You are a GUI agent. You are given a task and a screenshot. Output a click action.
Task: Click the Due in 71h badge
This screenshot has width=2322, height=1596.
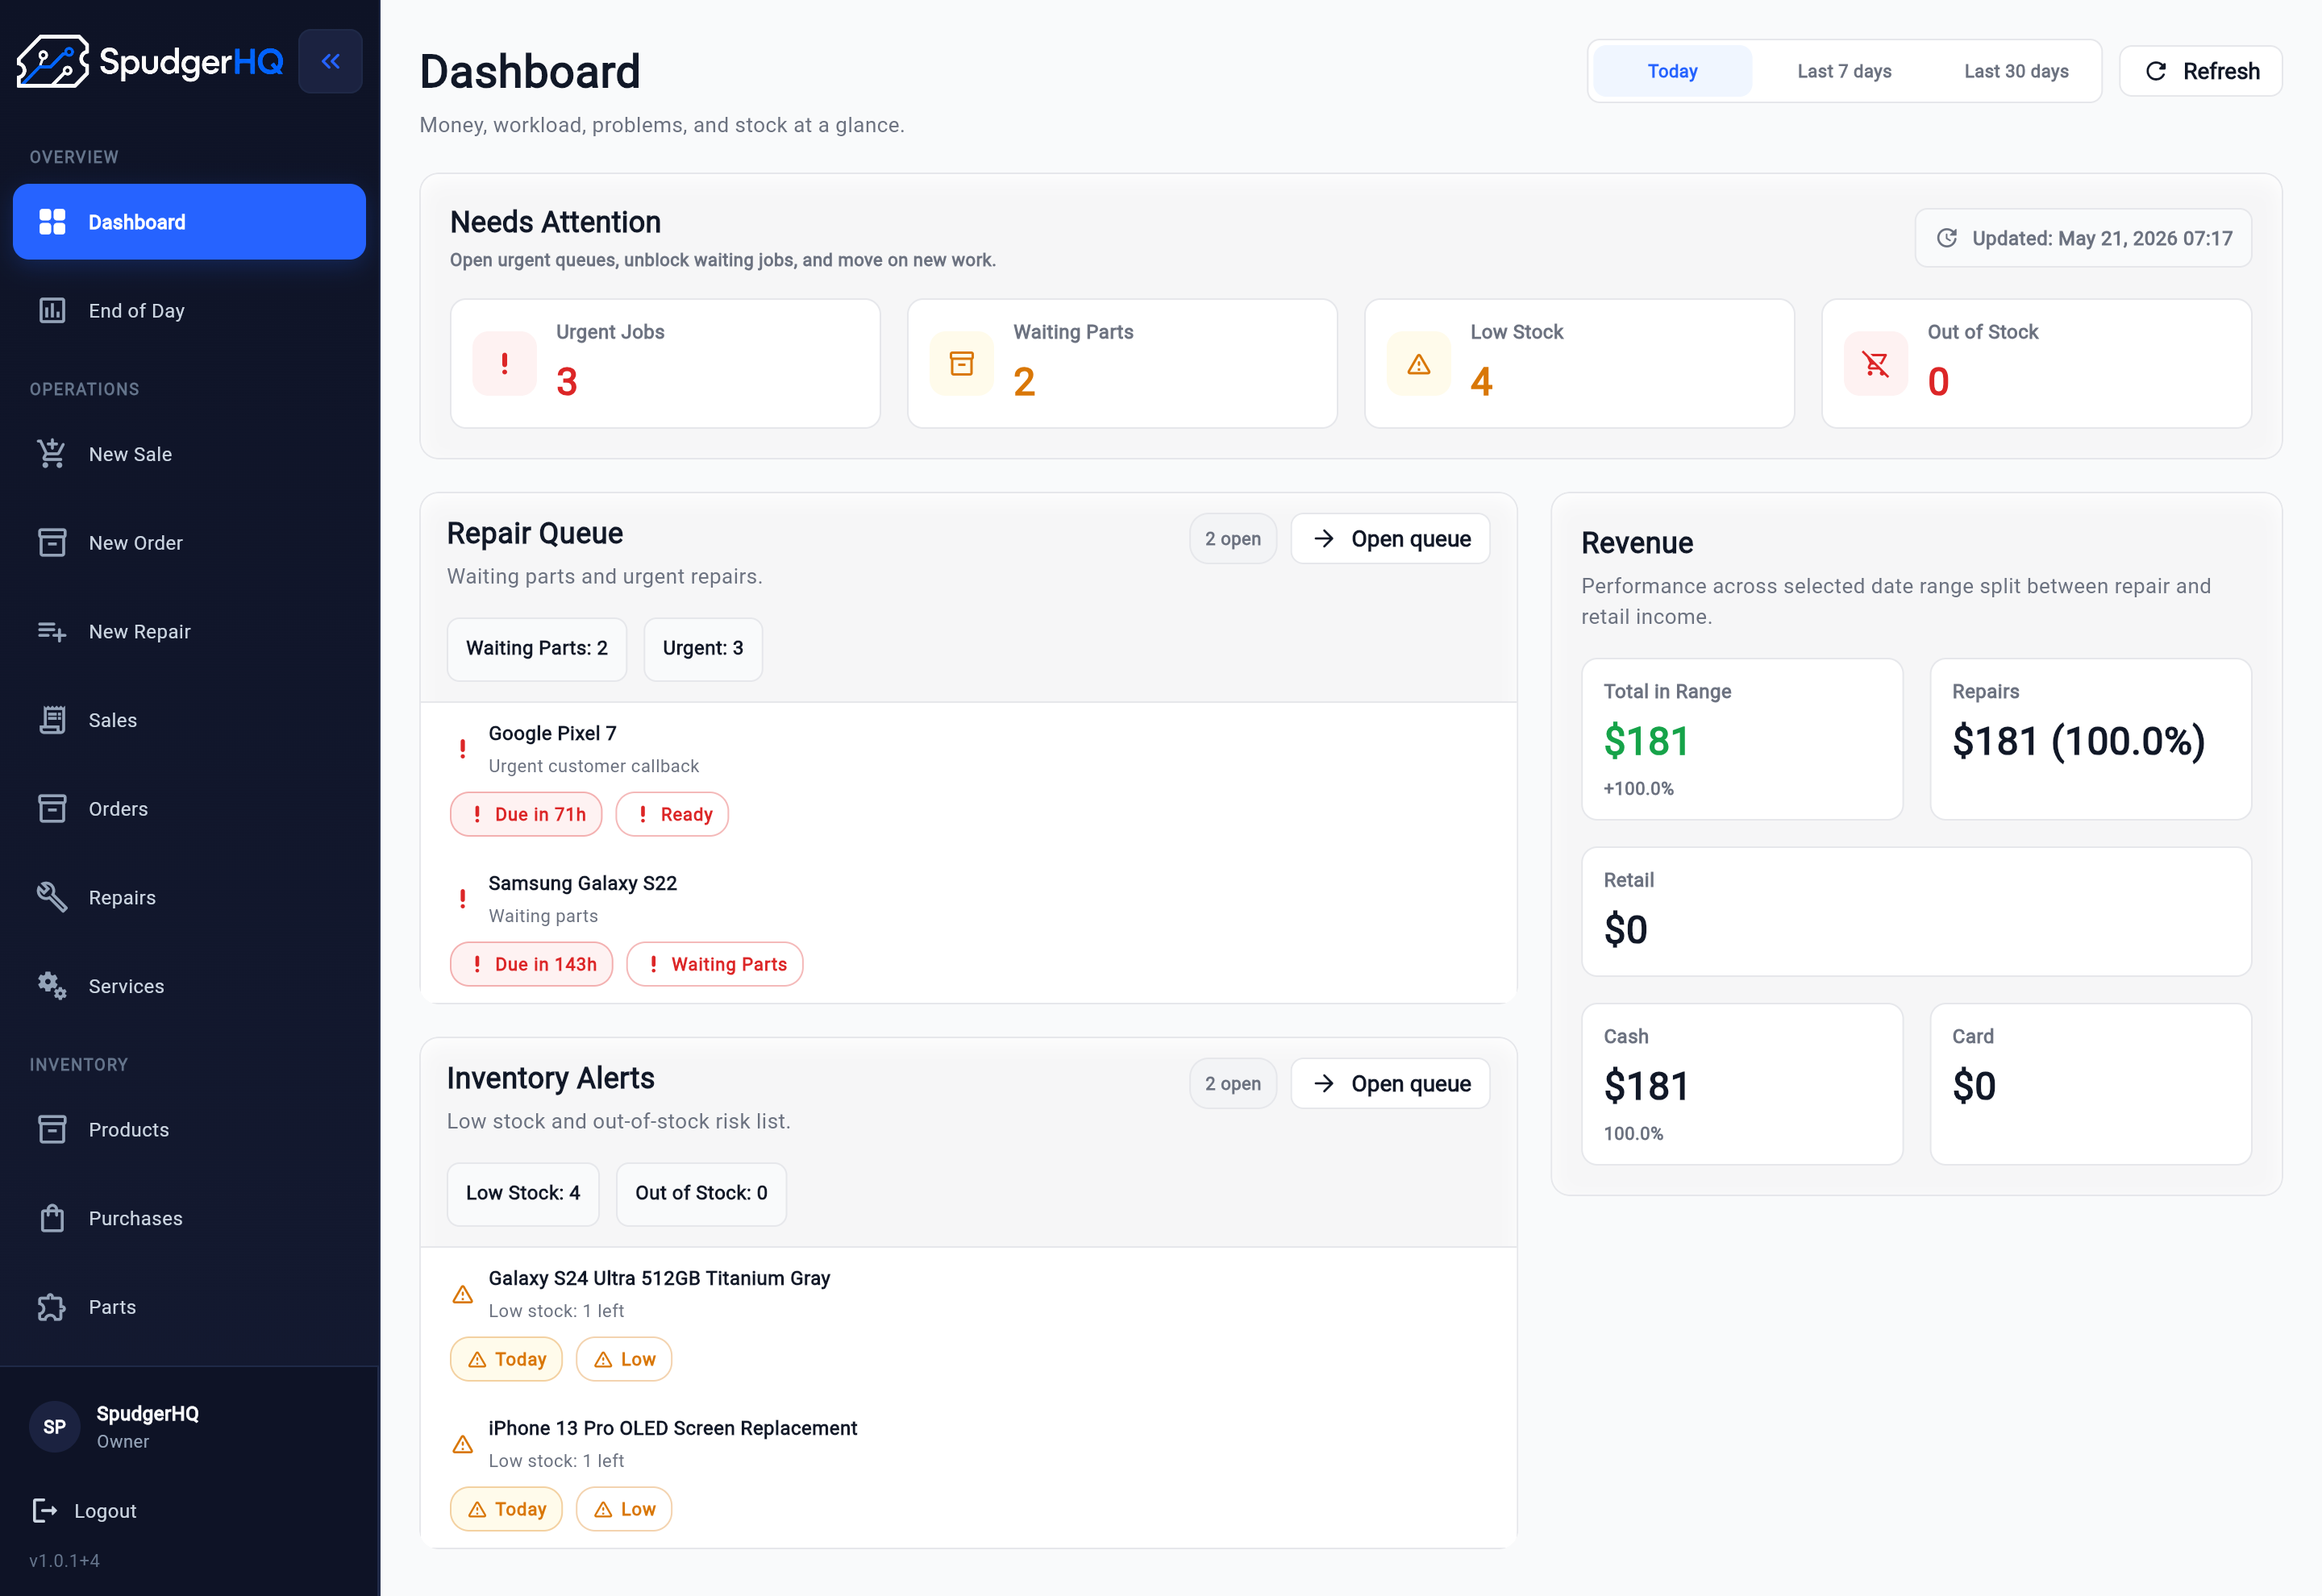pos(526,815)
